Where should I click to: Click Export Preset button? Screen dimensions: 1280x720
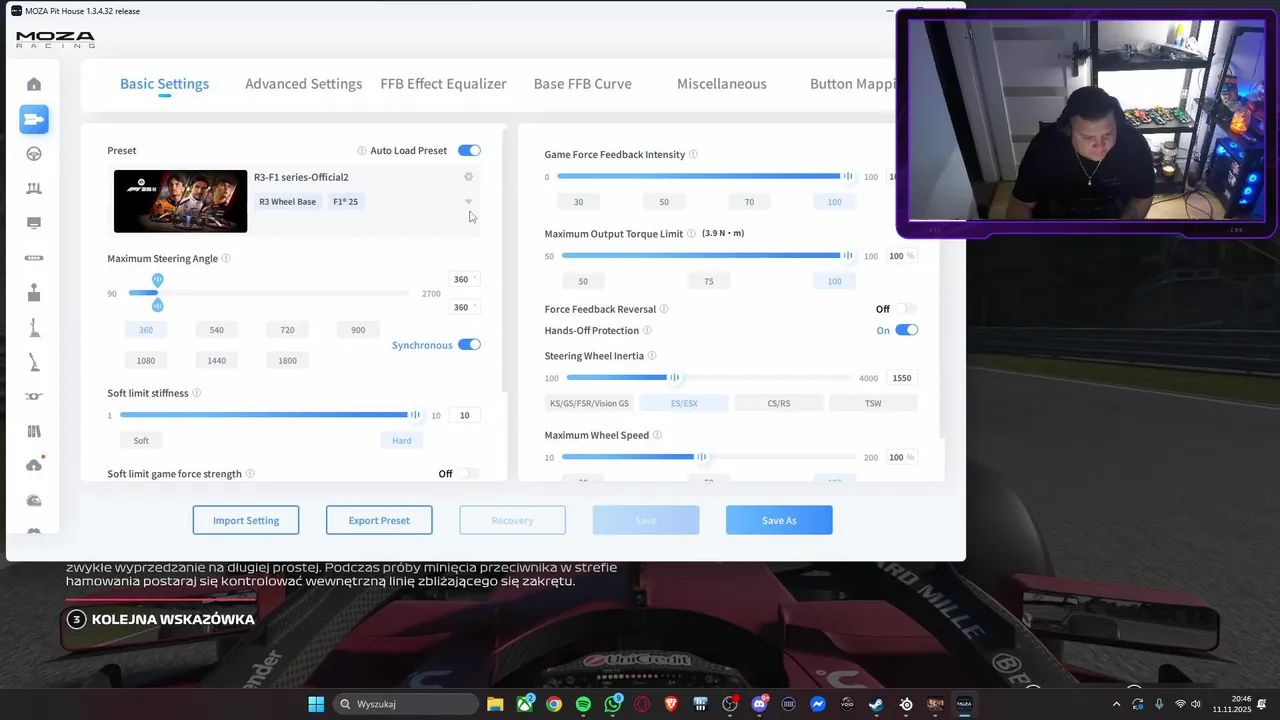coord(379,520)
